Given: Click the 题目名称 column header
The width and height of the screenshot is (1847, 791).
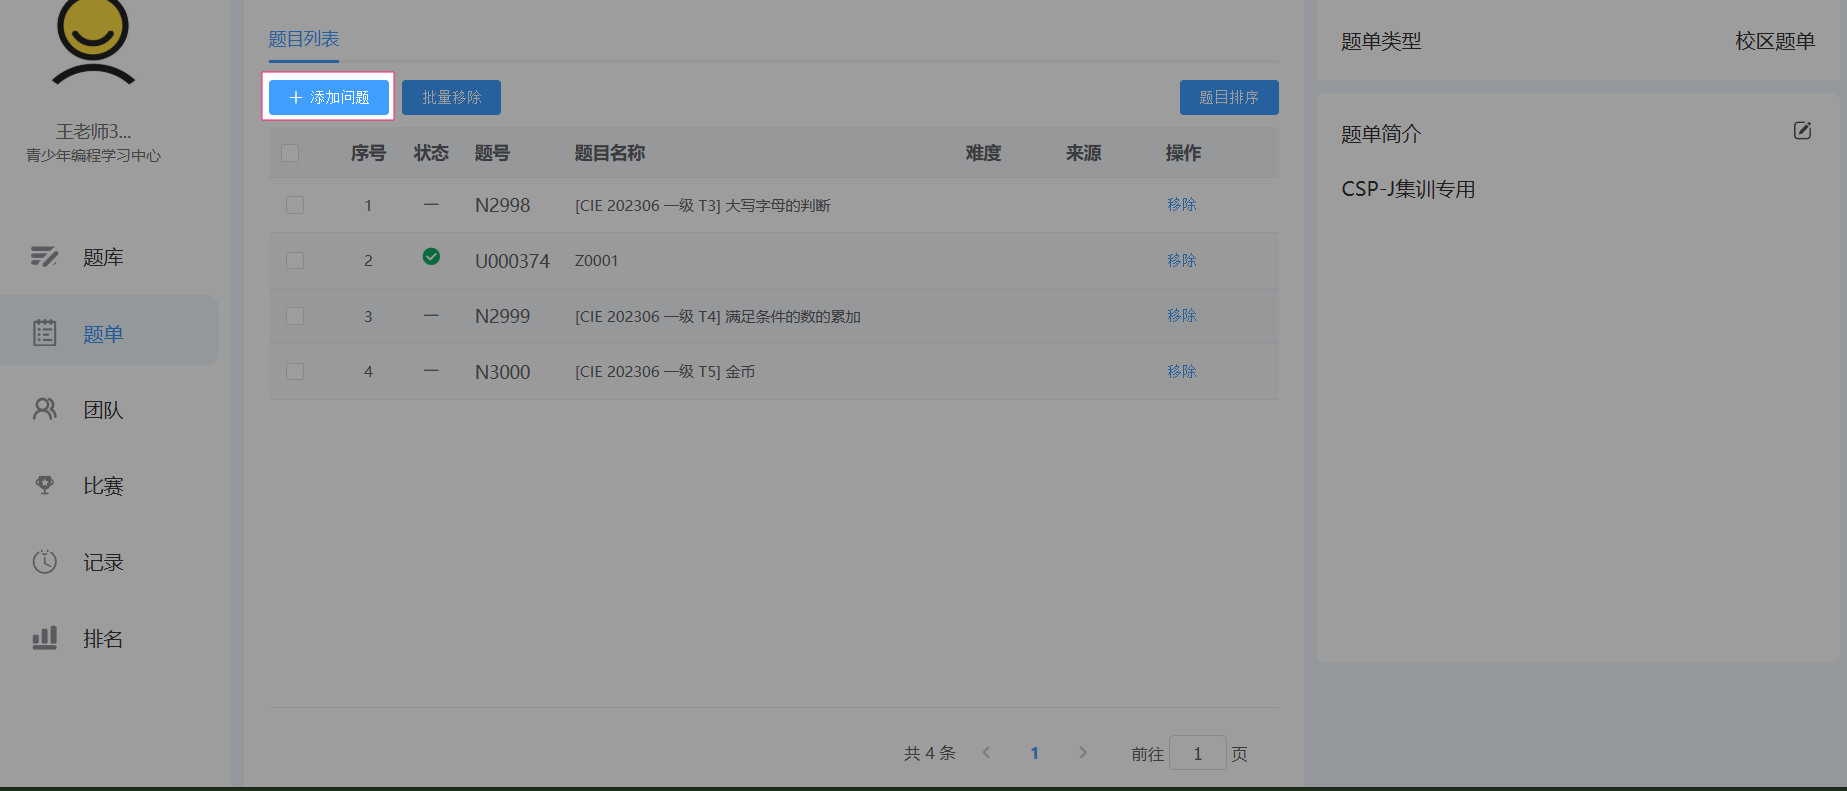Looking at the screenshot, I should coord(610,153).
